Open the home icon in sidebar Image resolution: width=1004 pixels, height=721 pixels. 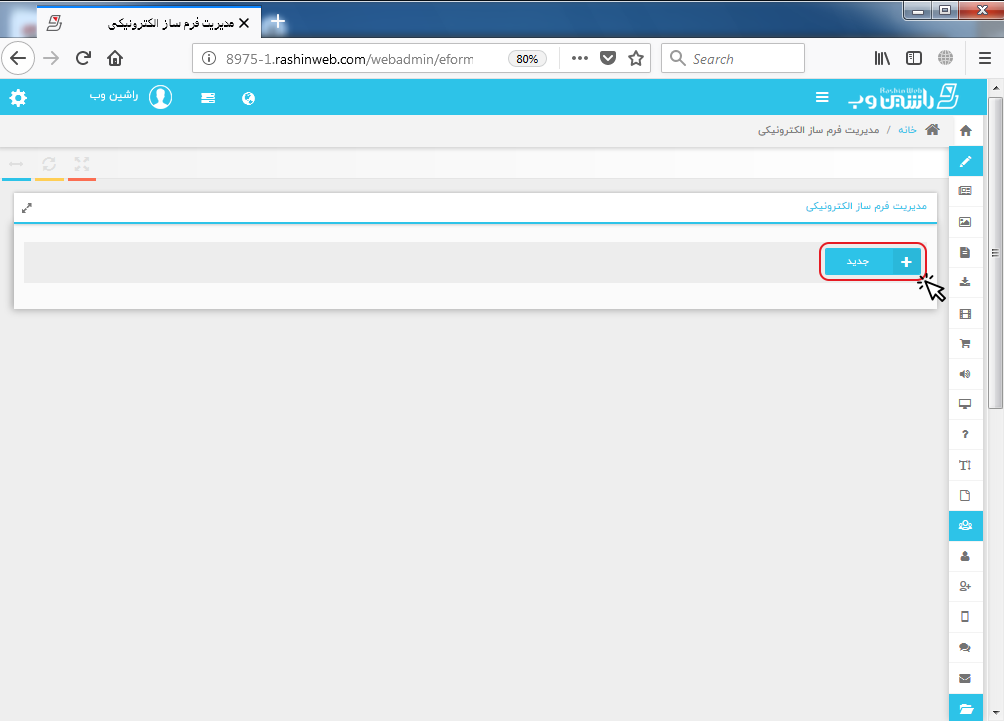tap(966, 131)
